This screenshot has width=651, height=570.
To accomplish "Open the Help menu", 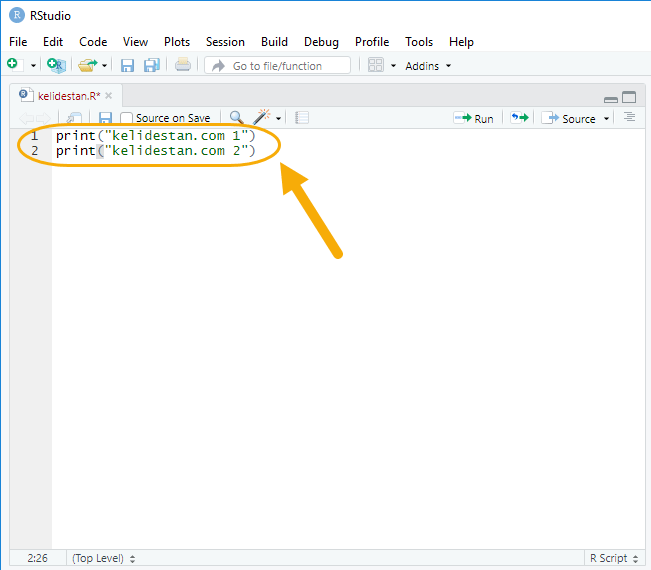I will pyautogui.click(x=461, y=42).
